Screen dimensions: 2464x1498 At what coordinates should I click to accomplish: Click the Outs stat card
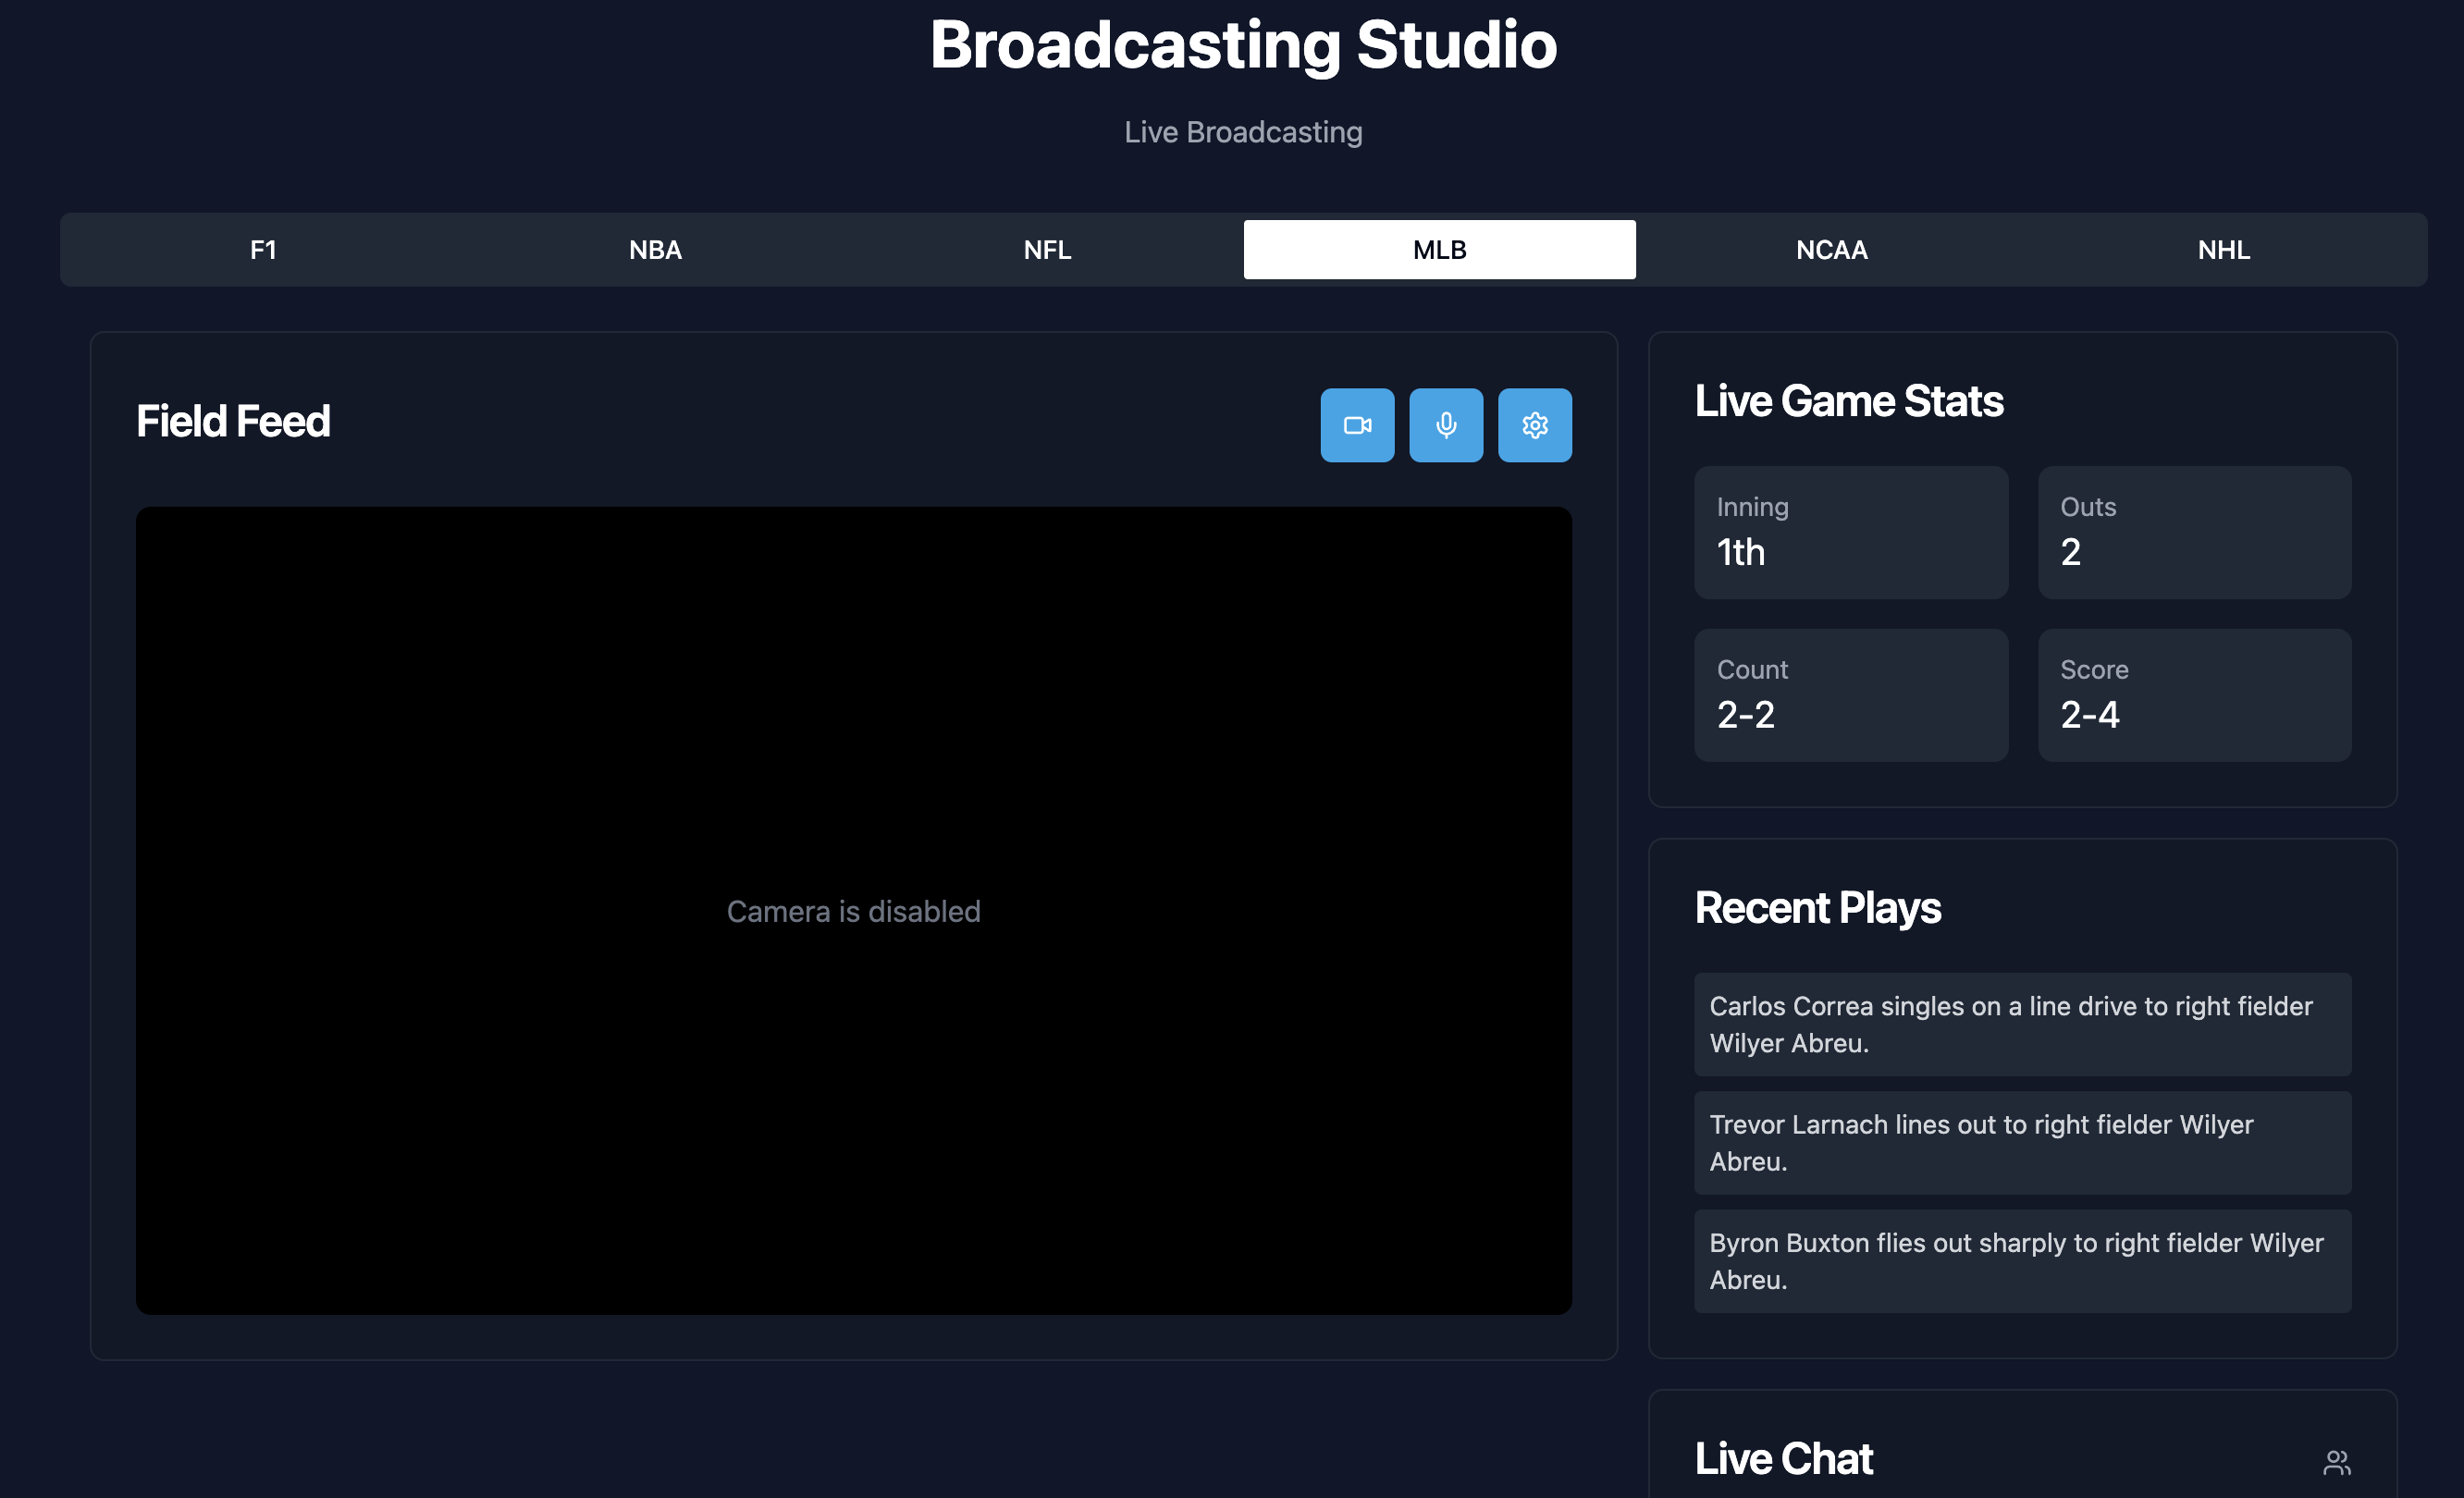tap(2194, 532)
